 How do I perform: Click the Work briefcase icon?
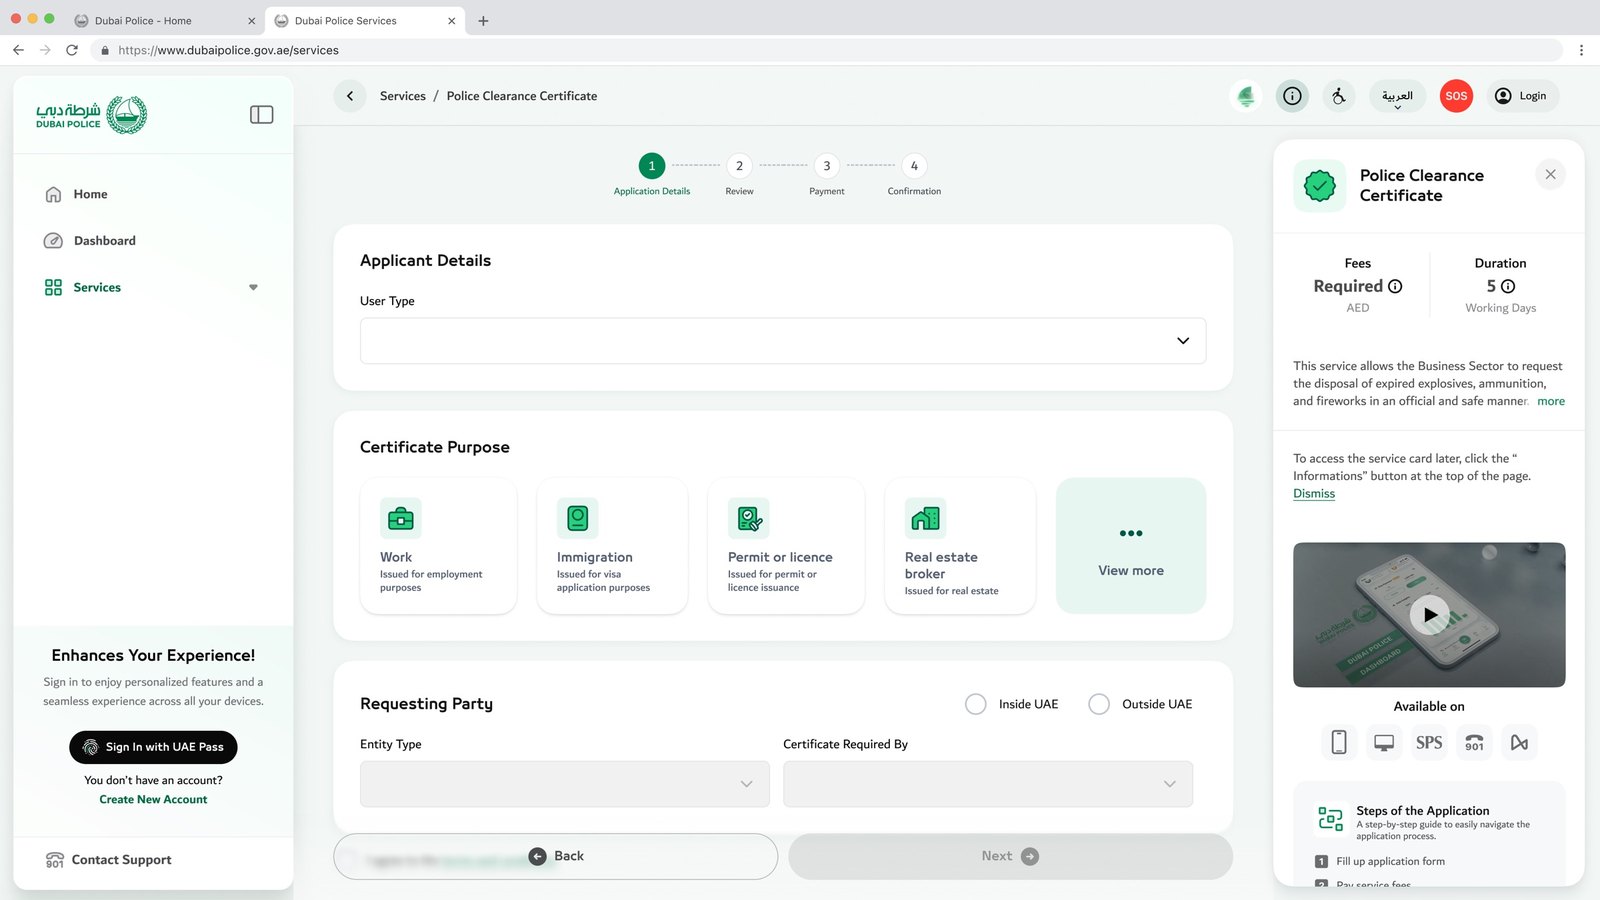[x=401, y=518]
